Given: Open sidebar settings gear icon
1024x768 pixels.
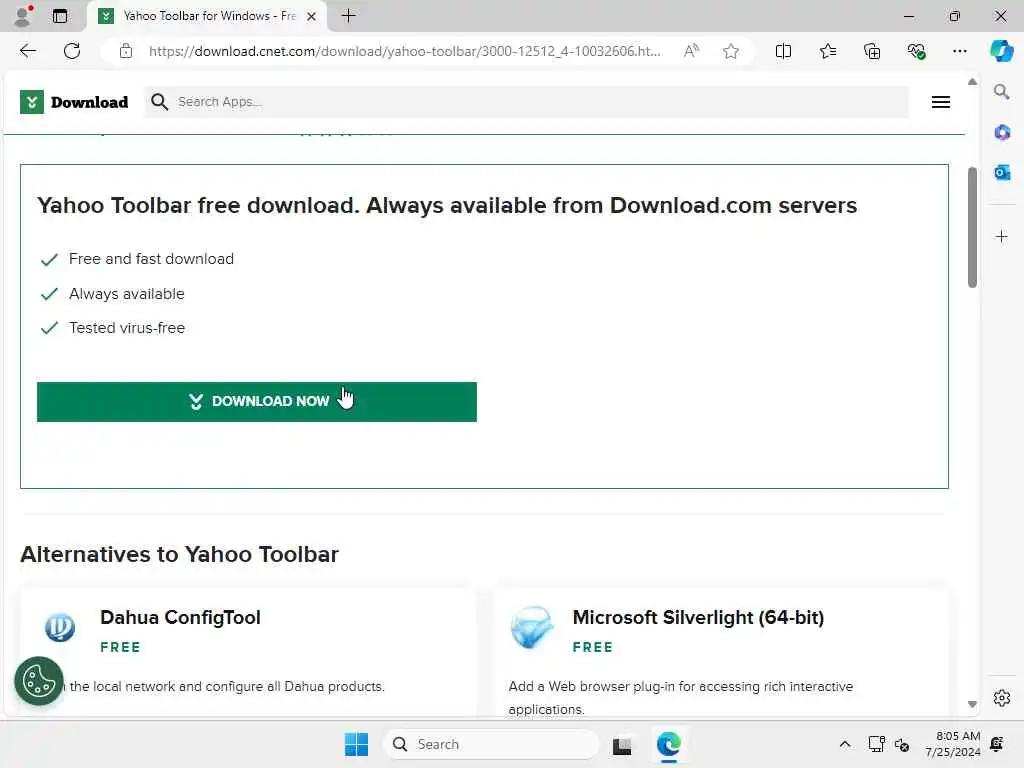Looking at the screenshot, I should point(1002,698).
